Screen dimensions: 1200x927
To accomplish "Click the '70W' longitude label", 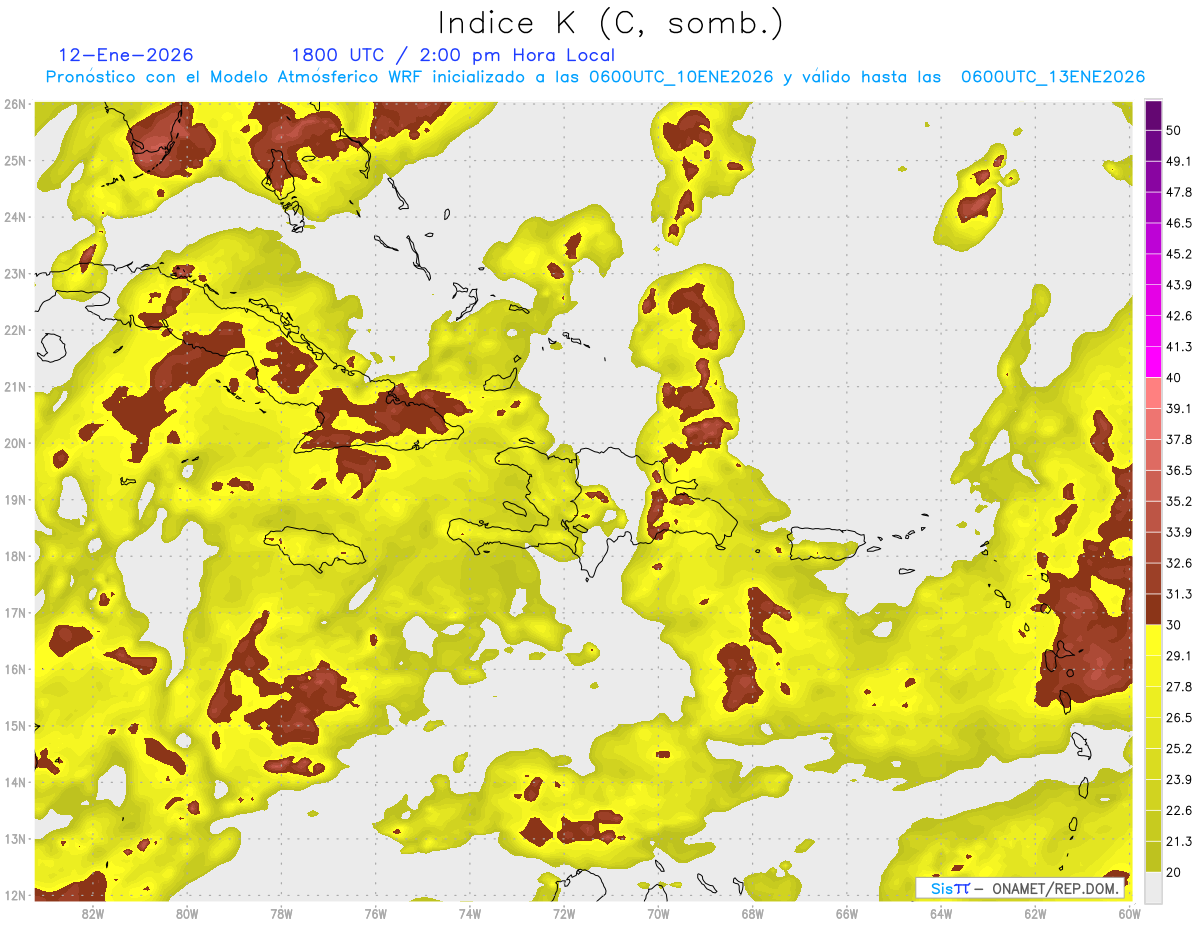I will [658, 913].
